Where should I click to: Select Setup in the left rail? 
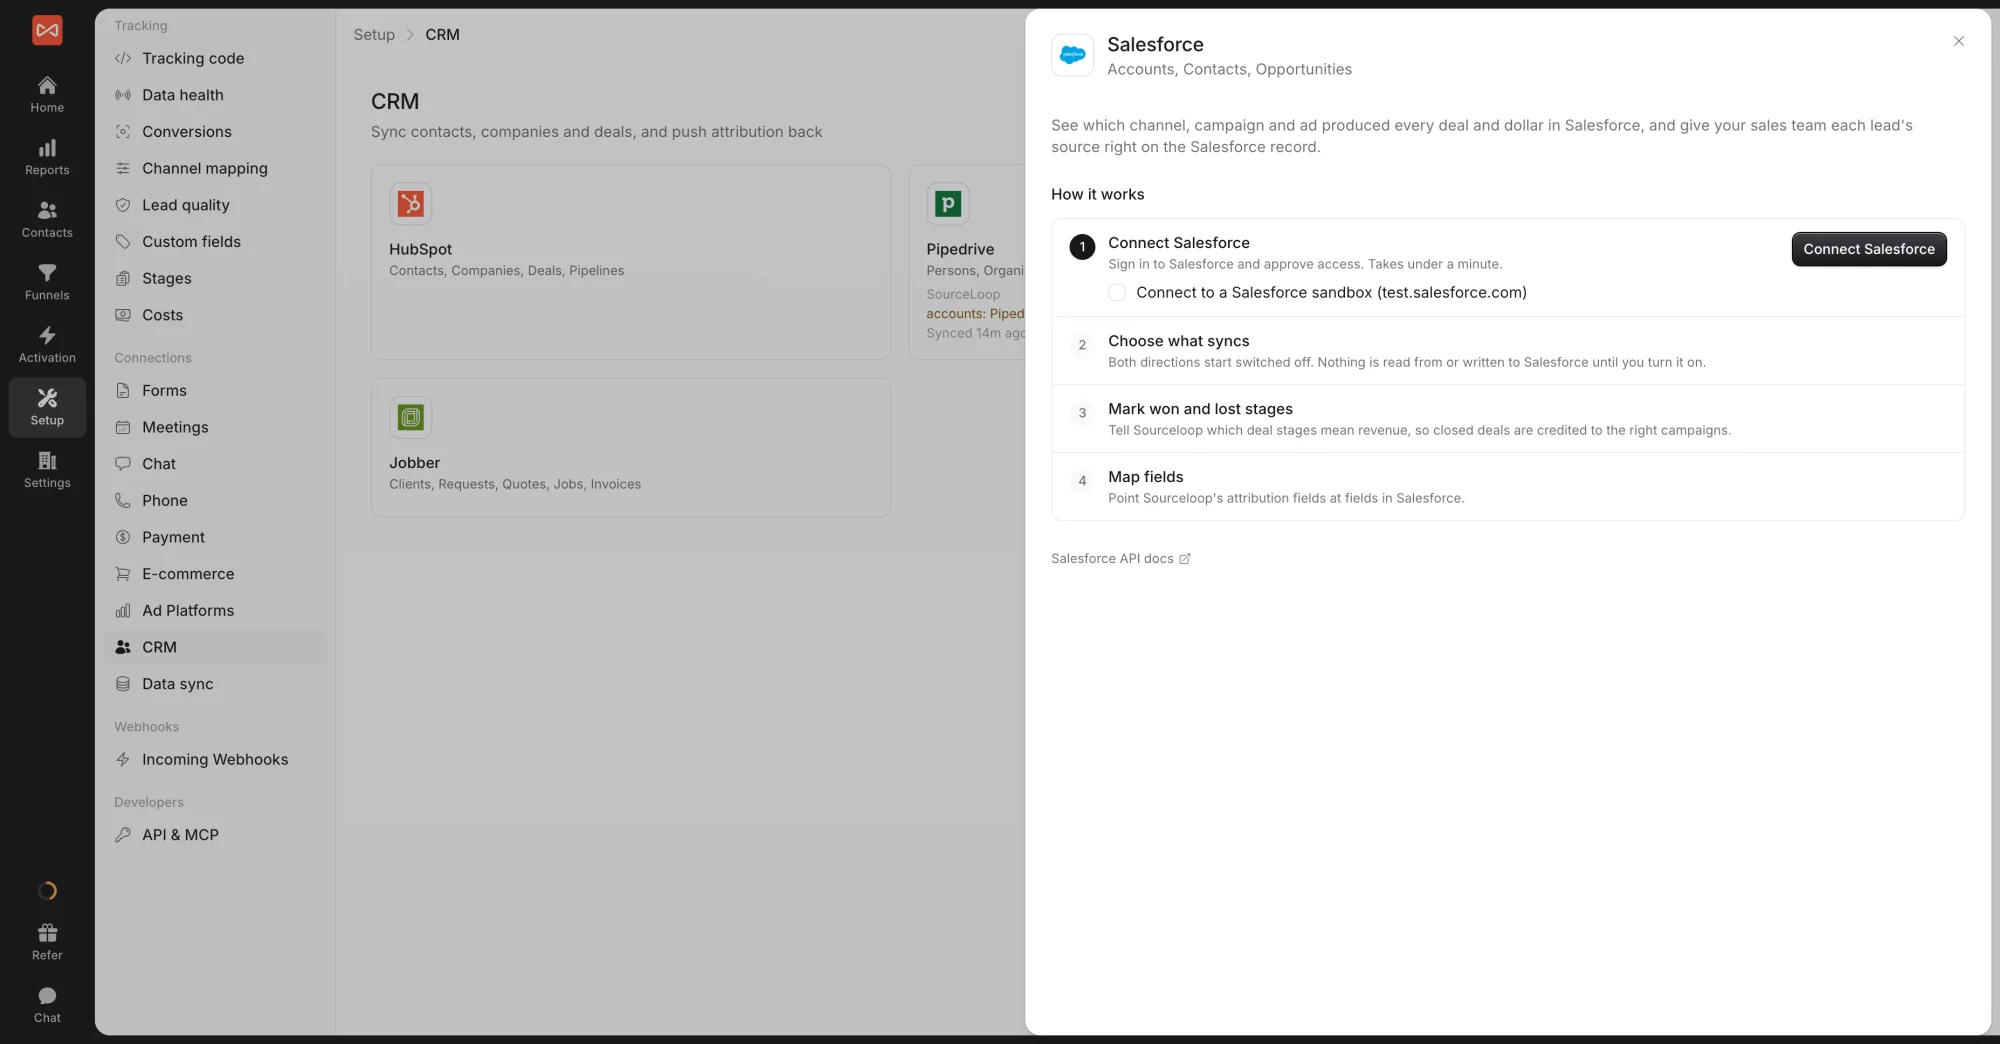[x=47, y=407]
